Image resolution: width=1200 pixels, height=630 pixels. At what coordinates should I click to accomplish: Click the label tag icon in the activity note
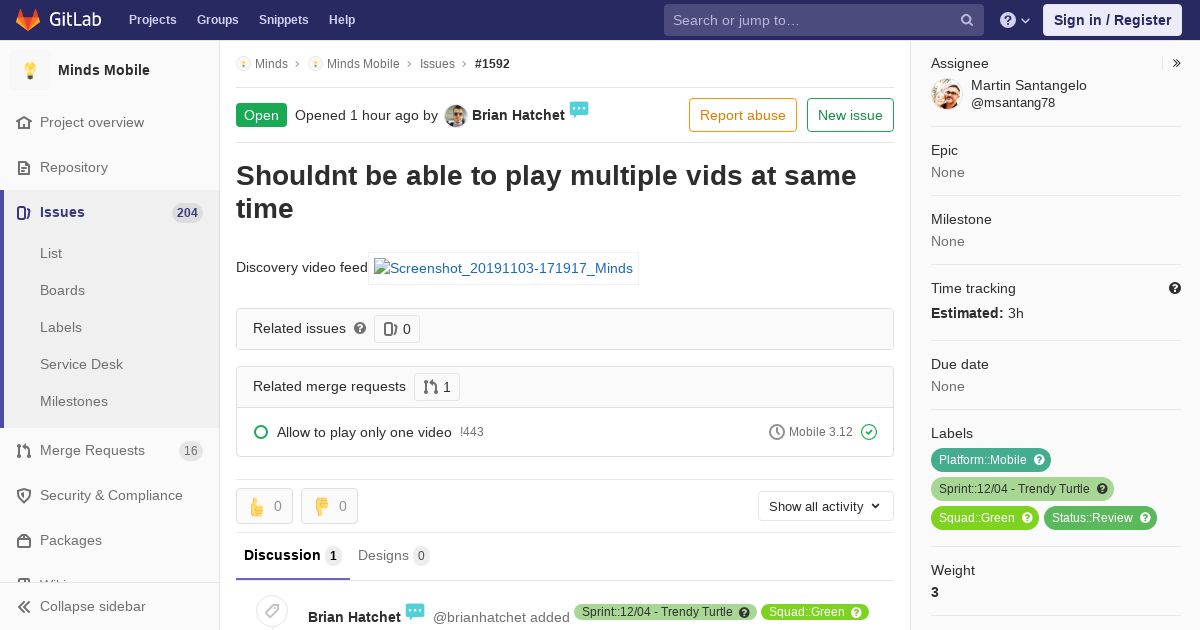point(272,611)
